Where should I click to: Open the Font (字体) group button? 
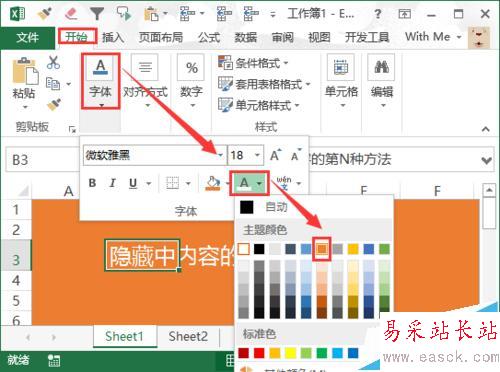(x=101, y=81)
